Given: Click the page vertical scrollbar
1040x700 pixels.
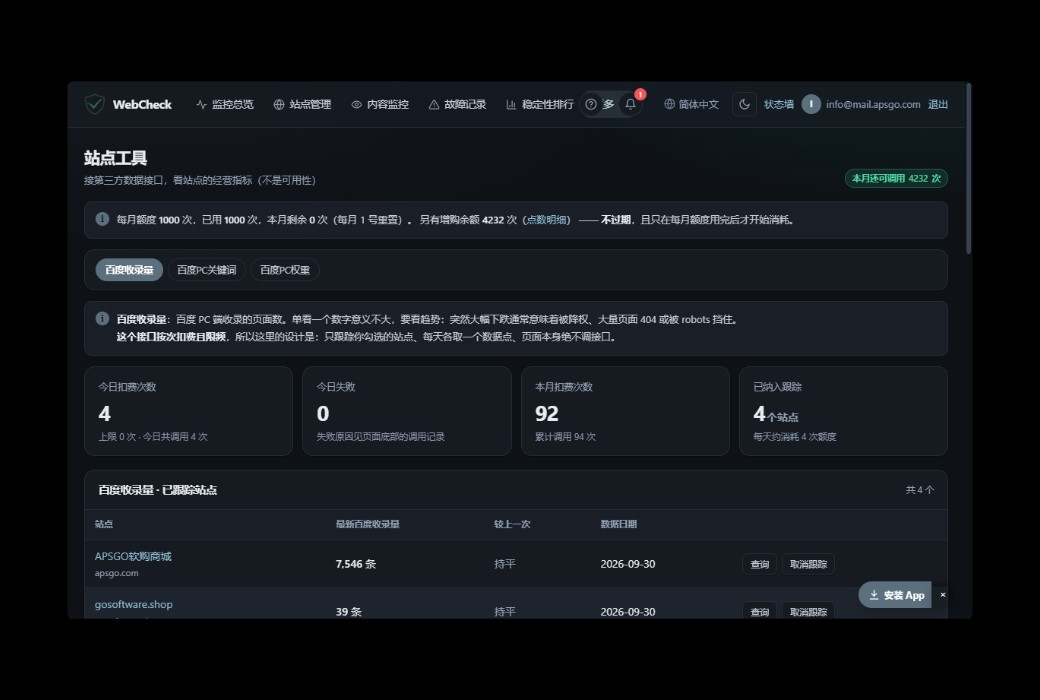Looking at the screenshot, I should coord(968,169).
